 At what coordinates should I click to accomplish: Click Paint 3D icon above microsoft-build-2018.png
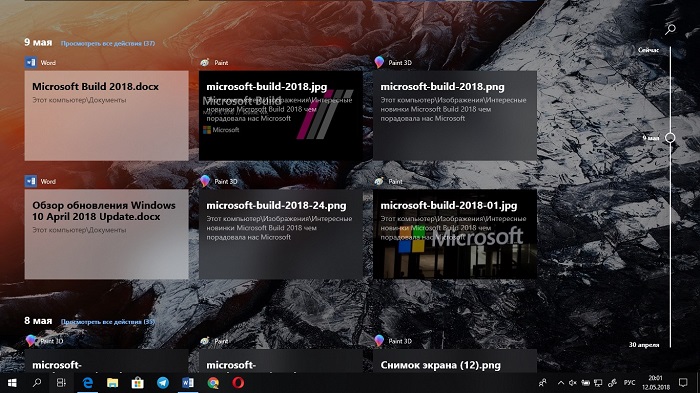coord(379,62)
